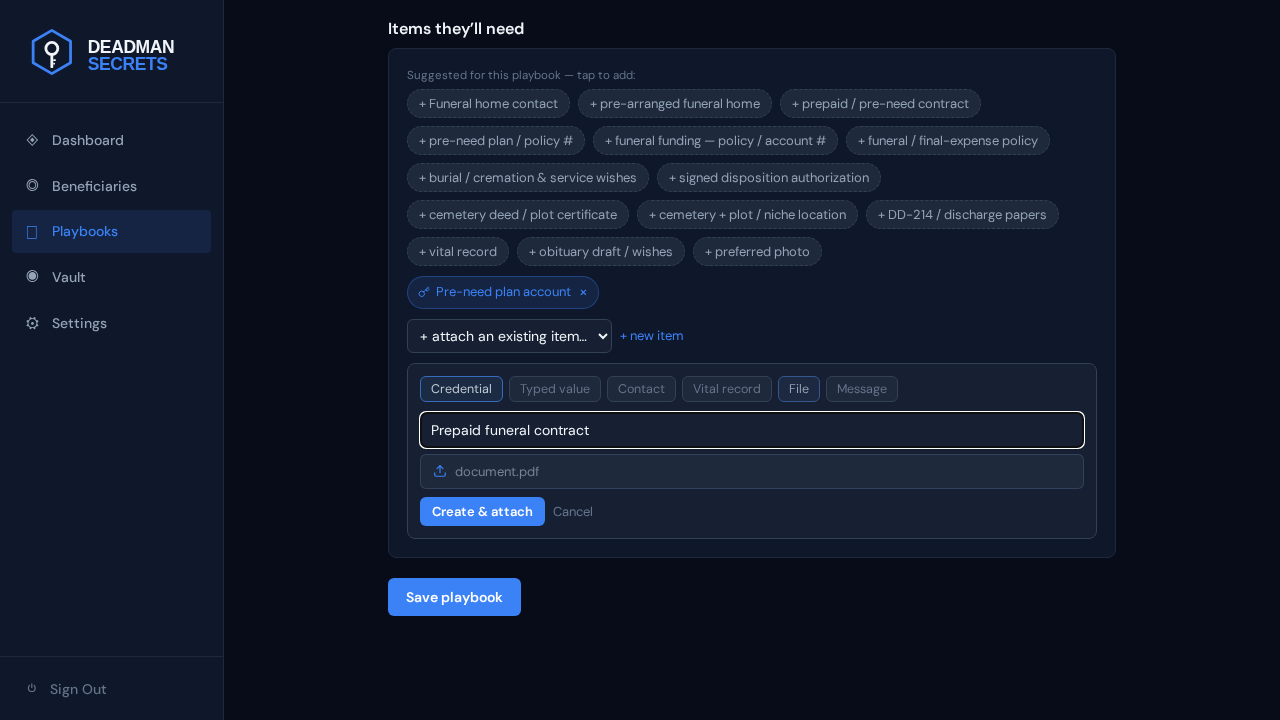Select the Credential item type
This screenshot has width=1280, height=720.
(x=461, y=389)
